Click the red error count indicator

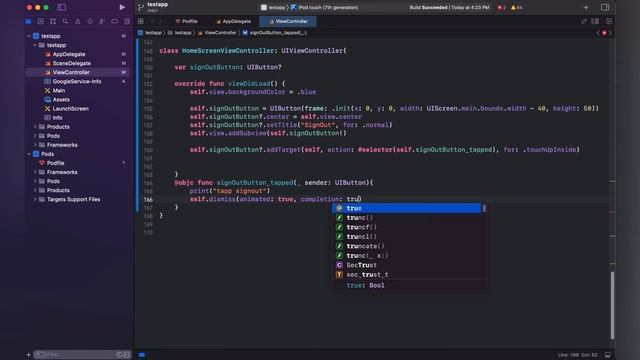click(x=501, y=7)
